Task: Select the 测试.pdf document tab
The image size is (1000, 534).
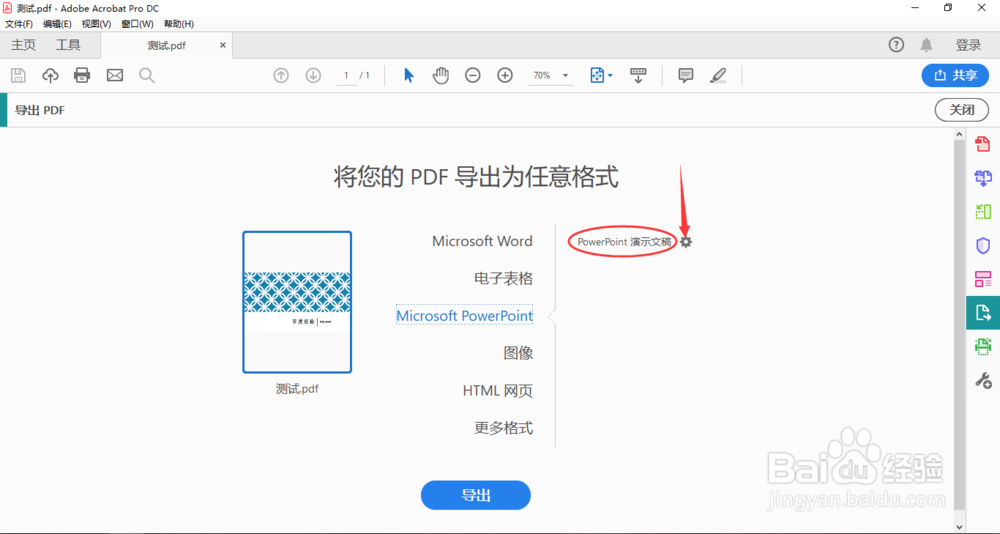Action: tap(166, 46)
